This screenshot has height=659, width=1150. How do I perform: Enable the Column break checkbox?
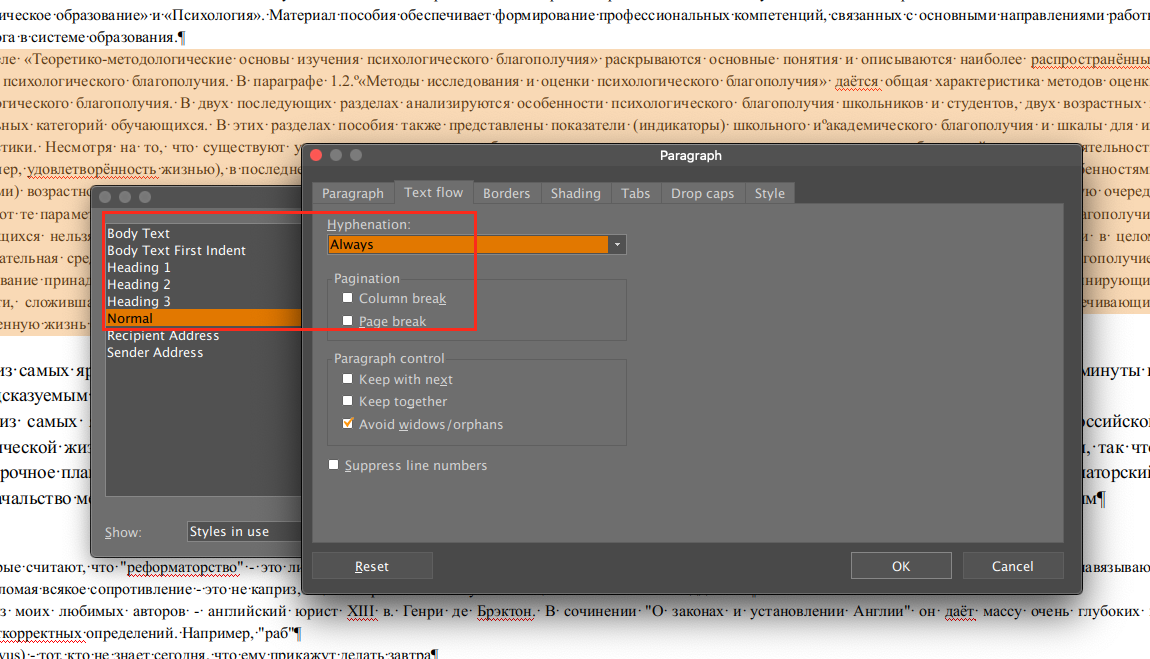pos(348,298)
